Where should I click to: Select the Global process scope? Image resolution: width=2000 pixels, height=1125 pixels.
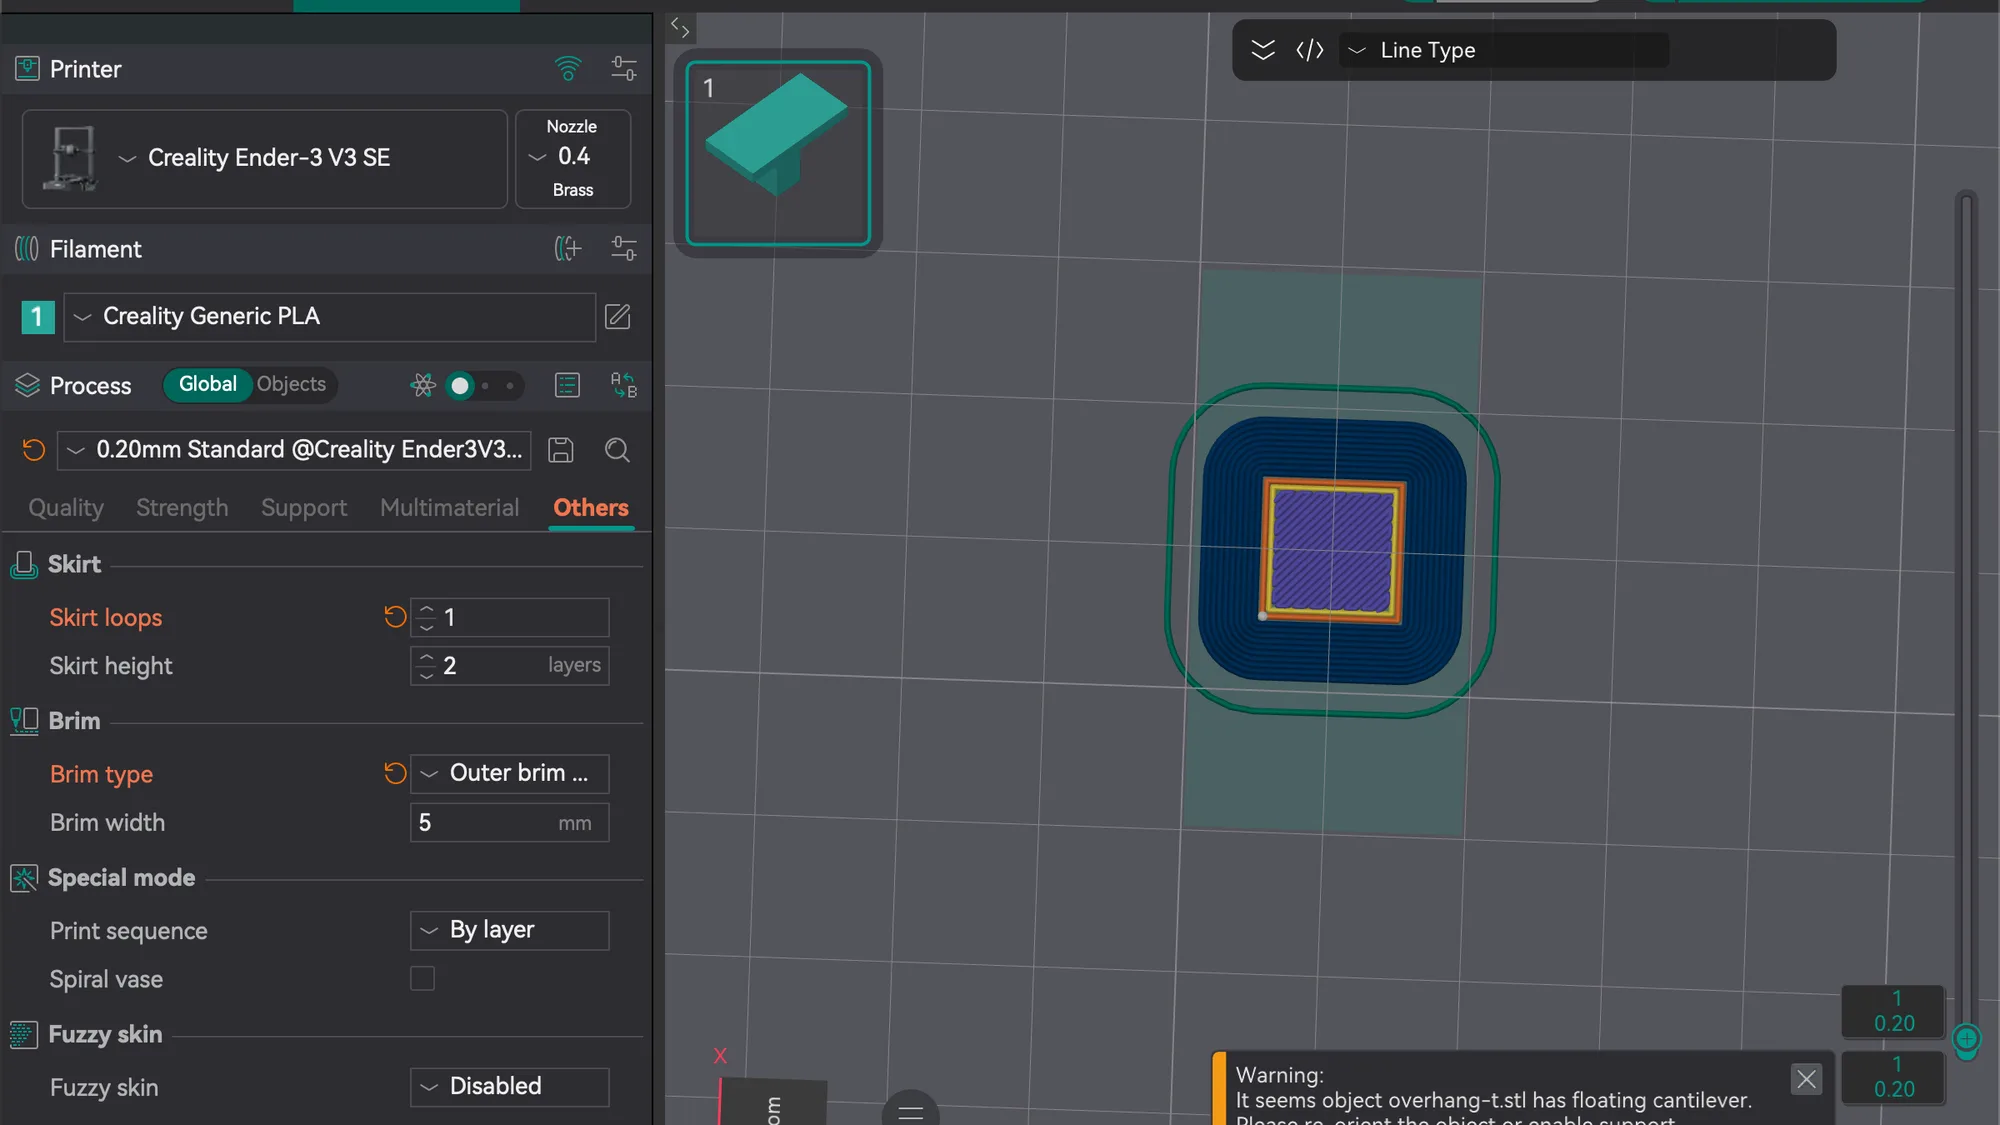(207, 384)
